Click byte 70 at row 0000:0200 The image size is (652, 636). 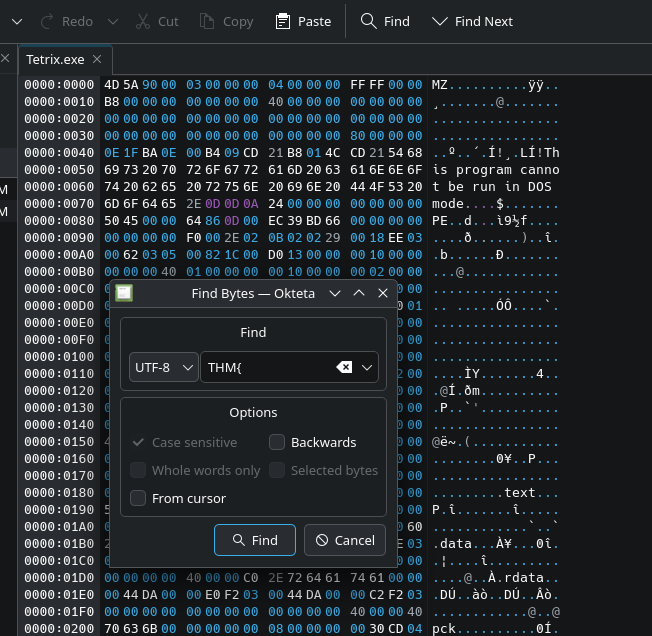[x=111, y=629]
